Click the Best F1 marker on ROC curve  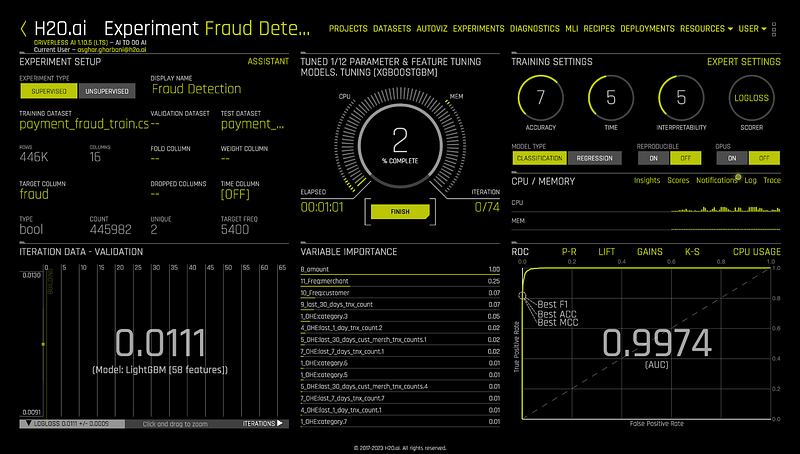pos(522,296)
